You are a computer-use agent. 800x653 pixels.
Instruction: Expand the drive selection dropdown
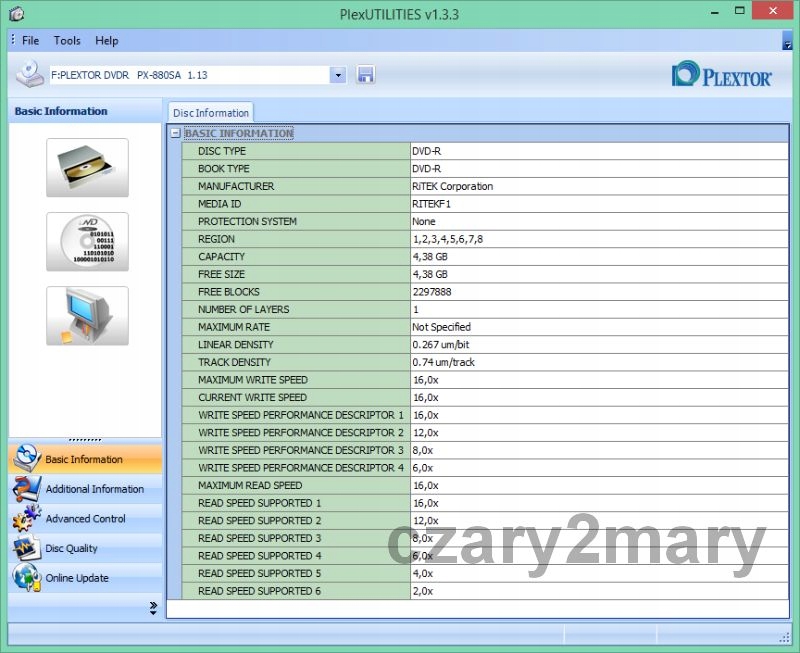pyautogui.click(x=338, y=75)
